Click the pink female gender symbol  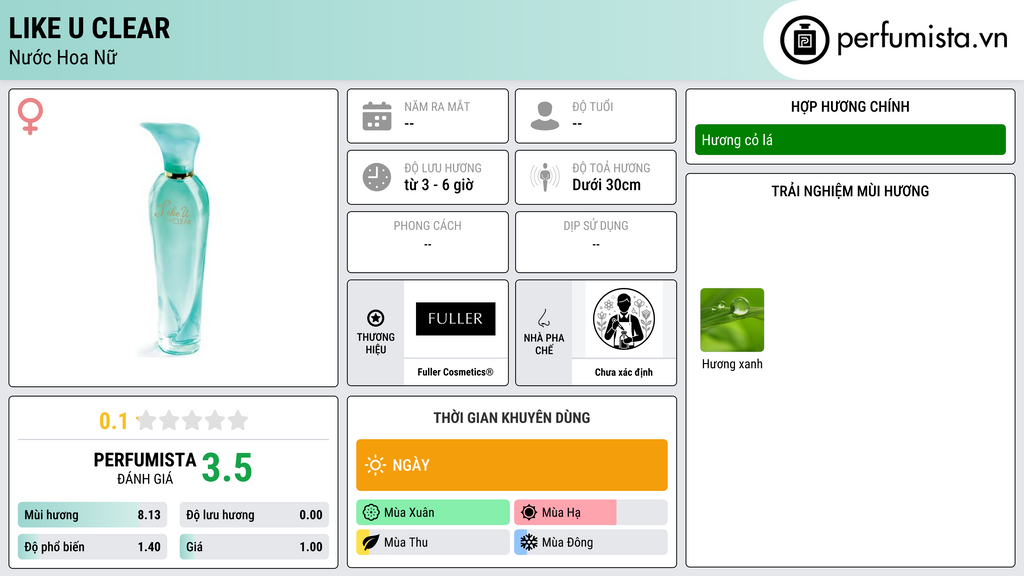(30, 116)
